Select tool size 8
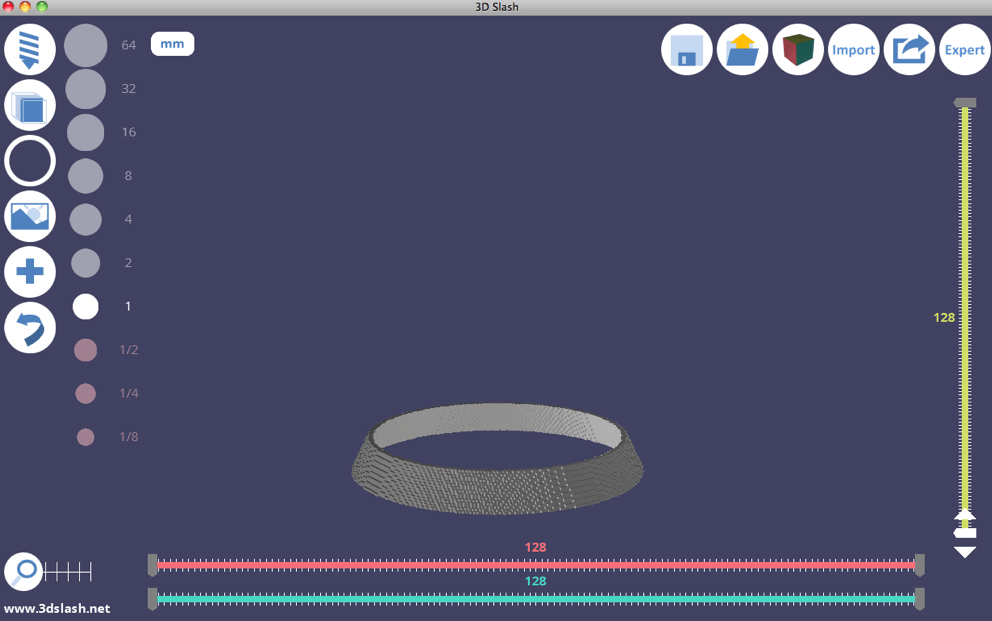 85,176
